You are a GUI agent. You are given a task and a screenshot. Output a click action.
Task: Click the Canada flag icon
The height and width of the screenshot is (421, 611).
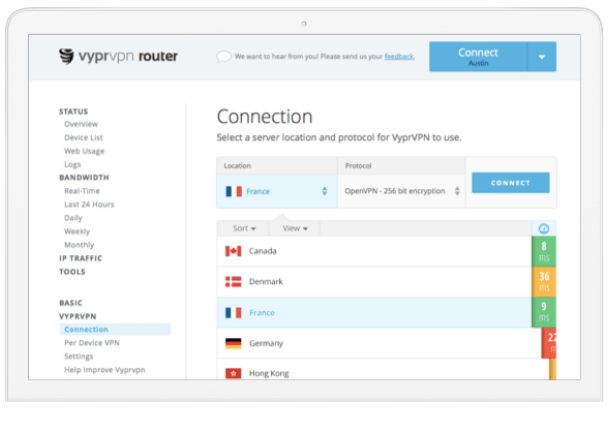tap(233, 251)
